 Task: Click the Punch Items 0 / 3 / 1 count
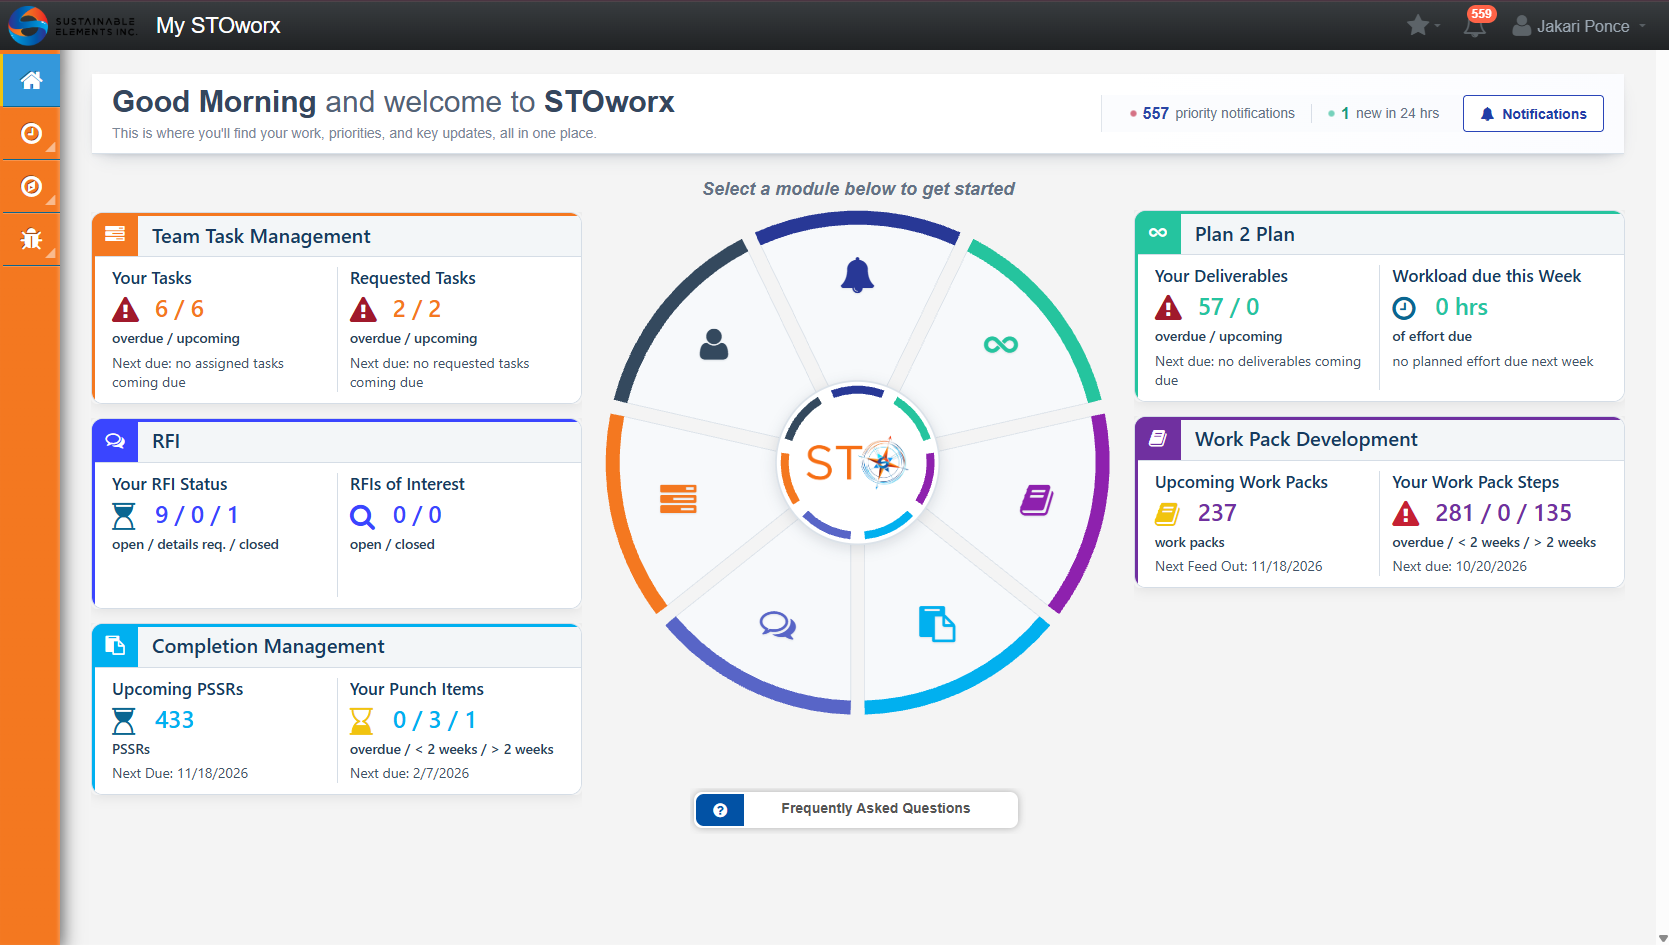pos(435,720)
